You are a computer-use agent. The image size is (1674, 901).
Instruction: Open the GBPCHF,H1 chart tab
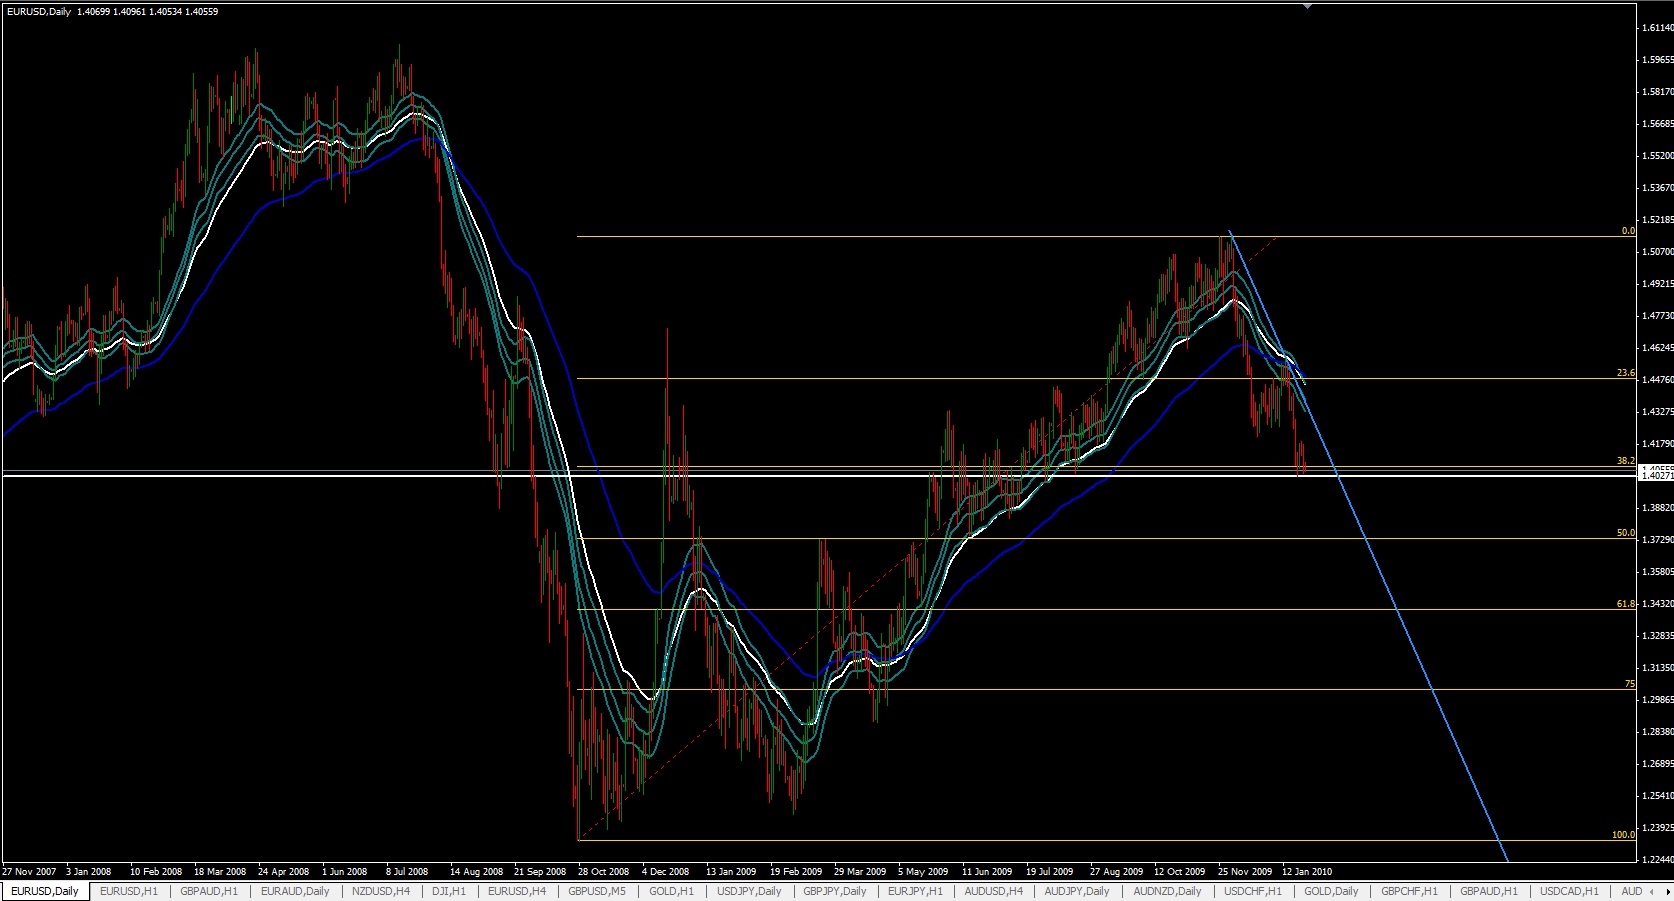1410,891
